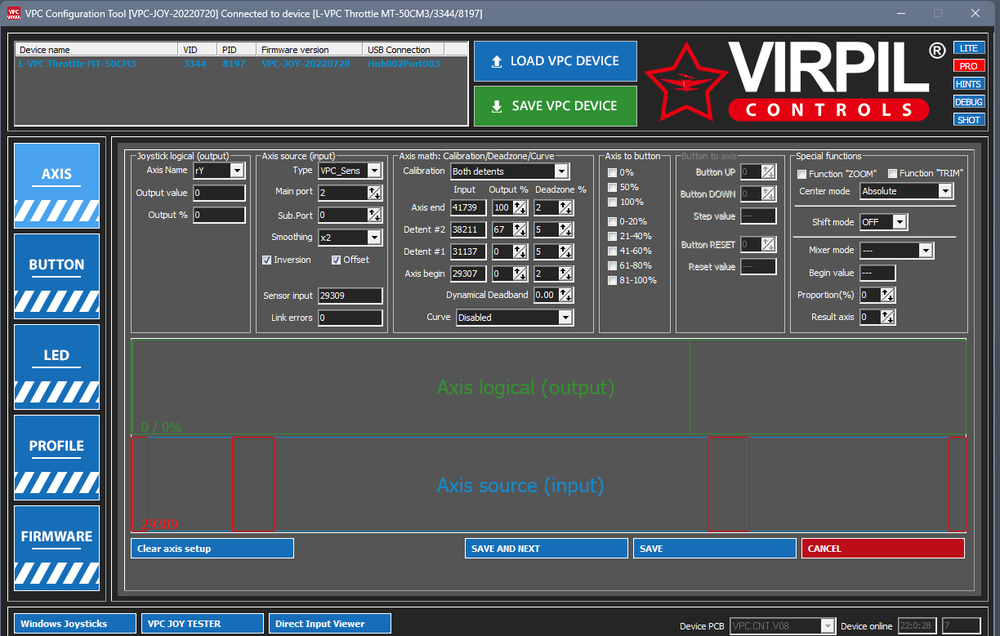Screen dimensions: 1000x636
Task: Switch to the FIRMWARE tab
Action: (x=57, y=548)
